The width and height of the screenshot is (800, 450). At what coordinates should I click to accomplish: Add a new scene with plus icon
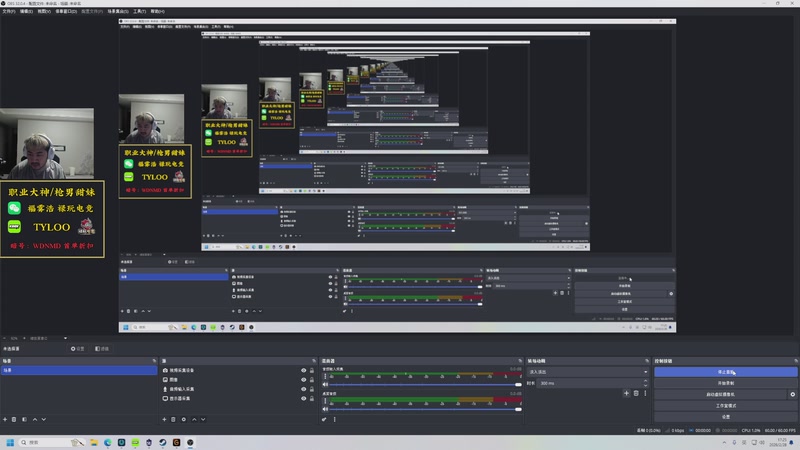(x=5, y=419)
